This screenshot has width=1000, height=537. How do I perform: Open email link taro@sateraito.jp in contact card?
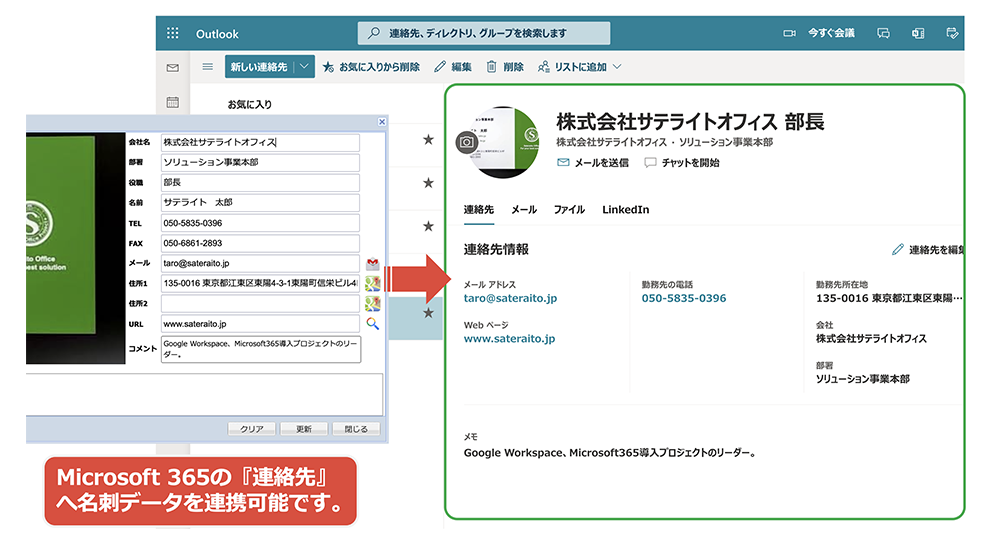click(510, 298)
